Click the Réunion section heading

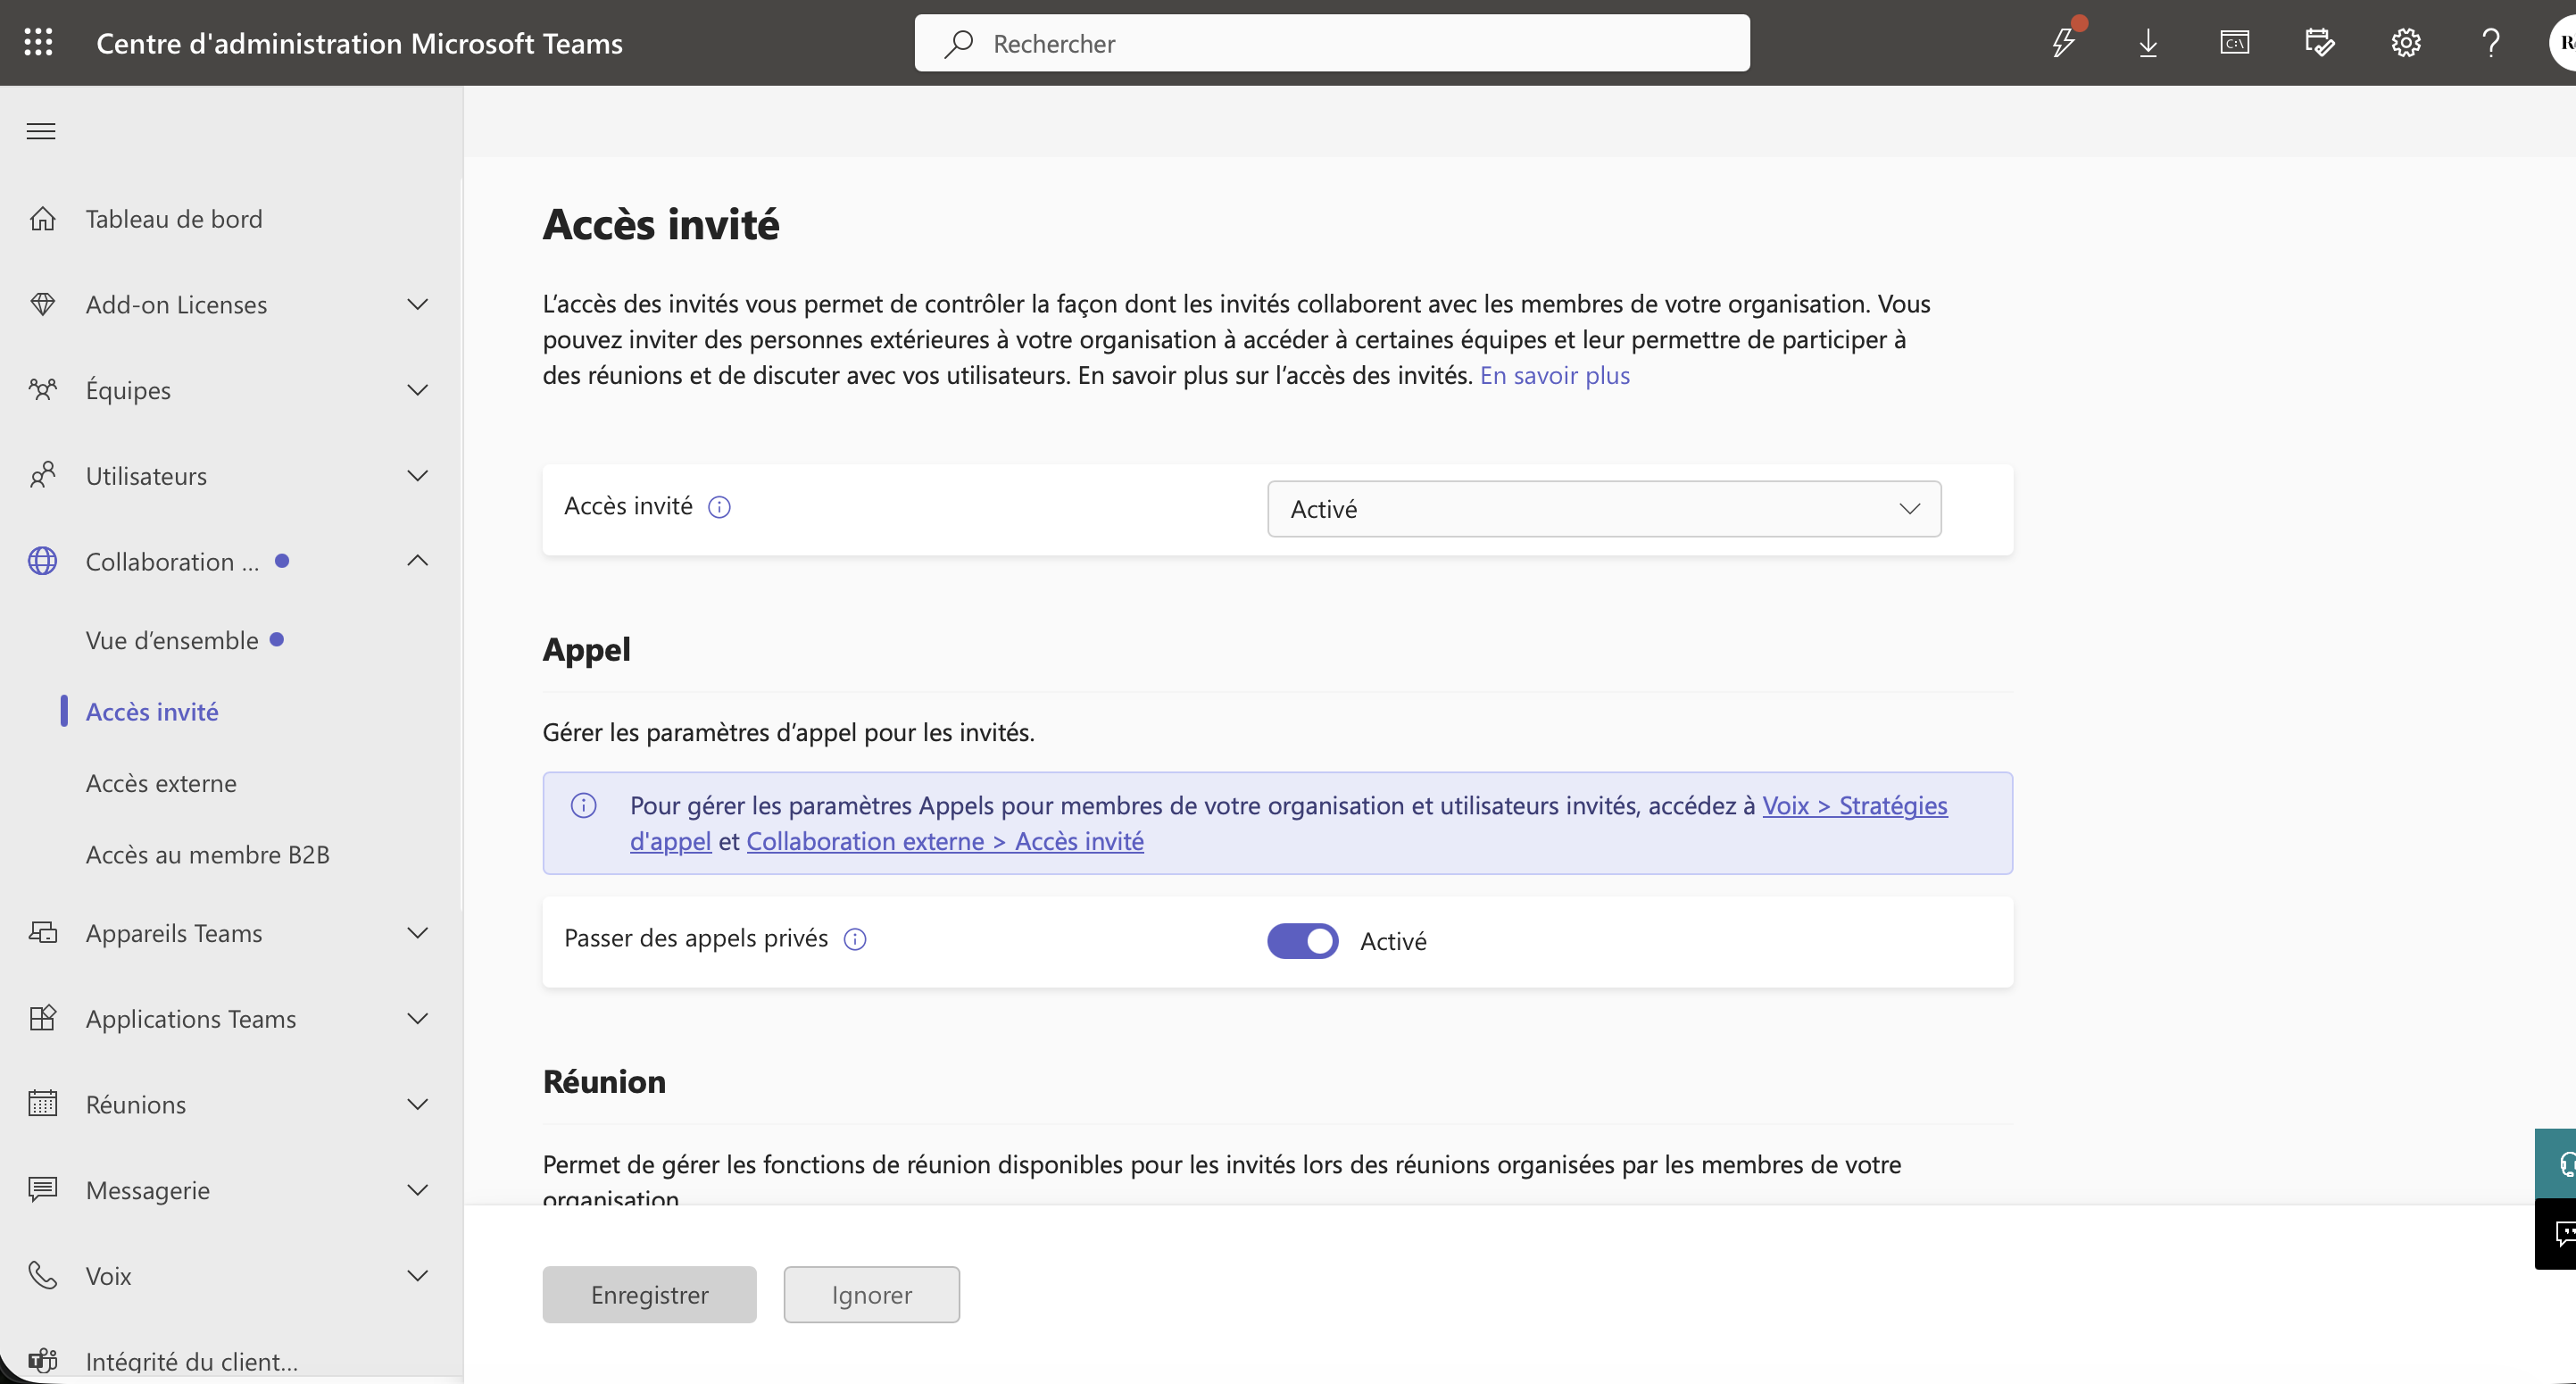[x=604, y=1081]
